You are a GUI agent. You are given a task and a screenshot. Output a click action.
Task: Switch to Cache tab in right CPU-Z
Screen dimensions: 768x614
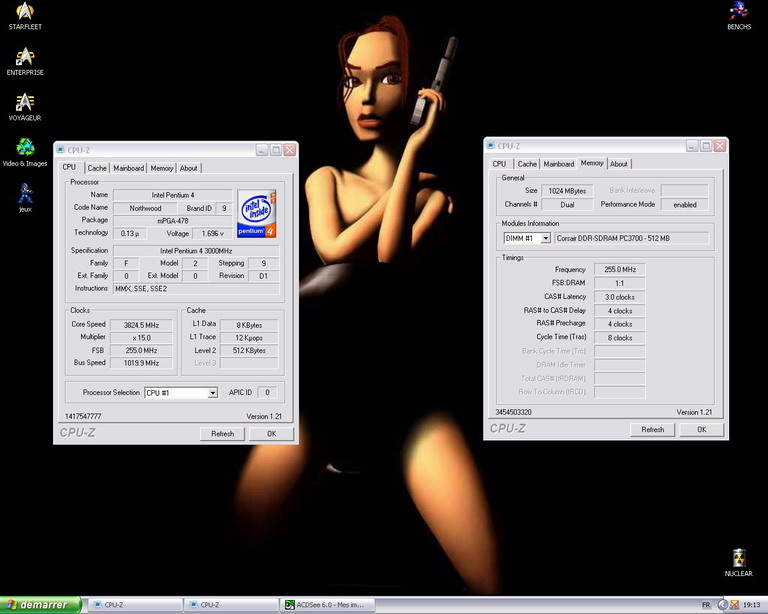[x=527, y=164]
